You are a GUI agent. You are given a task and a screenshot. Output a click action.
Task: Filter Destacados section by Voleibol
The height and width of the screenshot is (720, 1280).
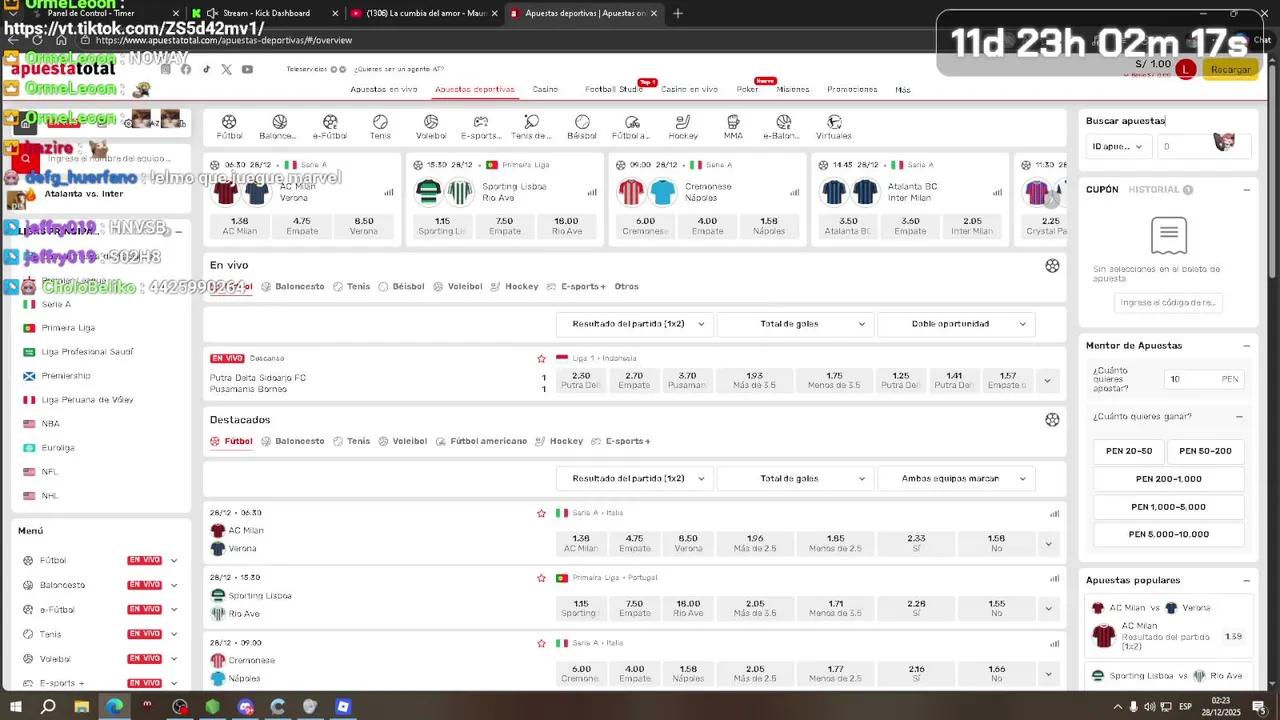402,441
